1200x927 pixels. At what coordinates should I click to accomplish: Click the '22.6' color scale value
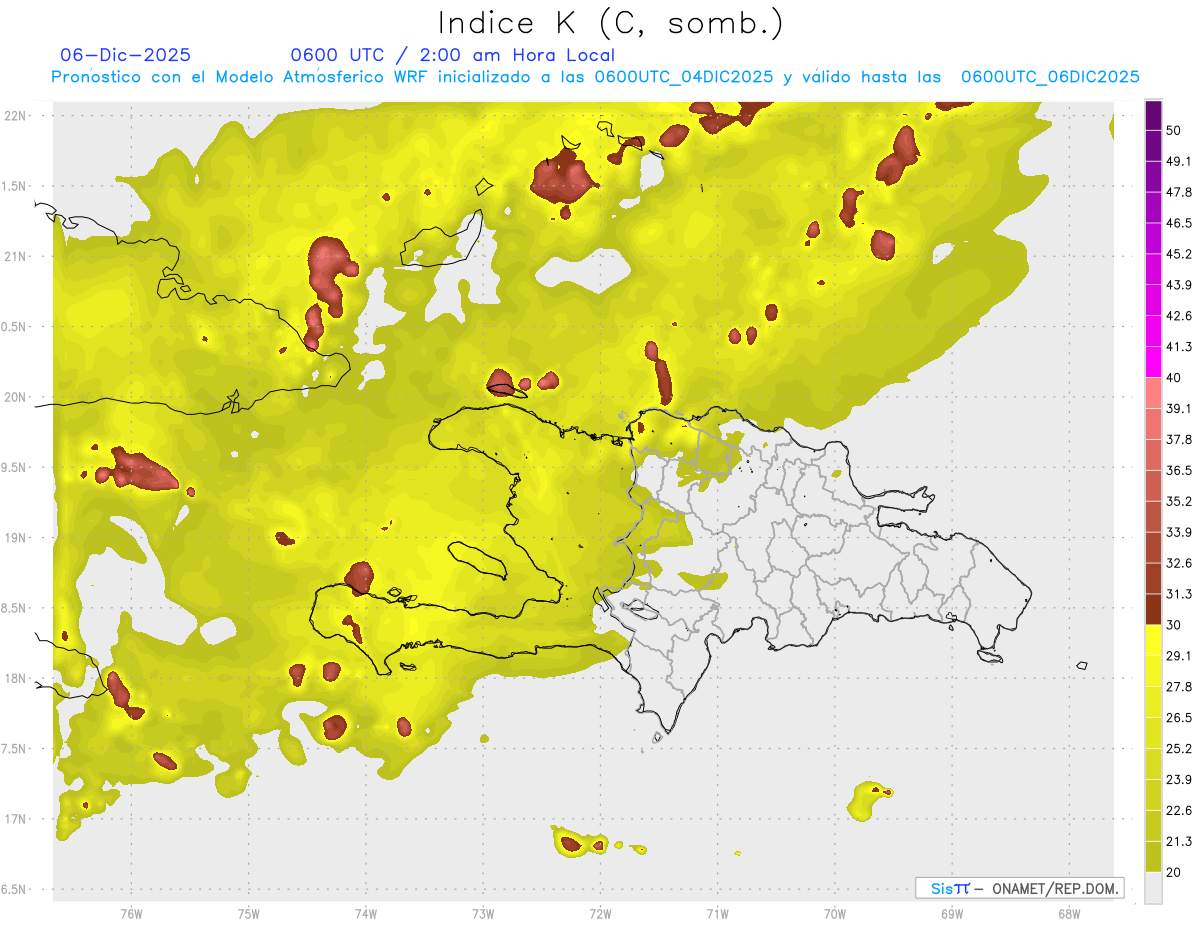1179,810
